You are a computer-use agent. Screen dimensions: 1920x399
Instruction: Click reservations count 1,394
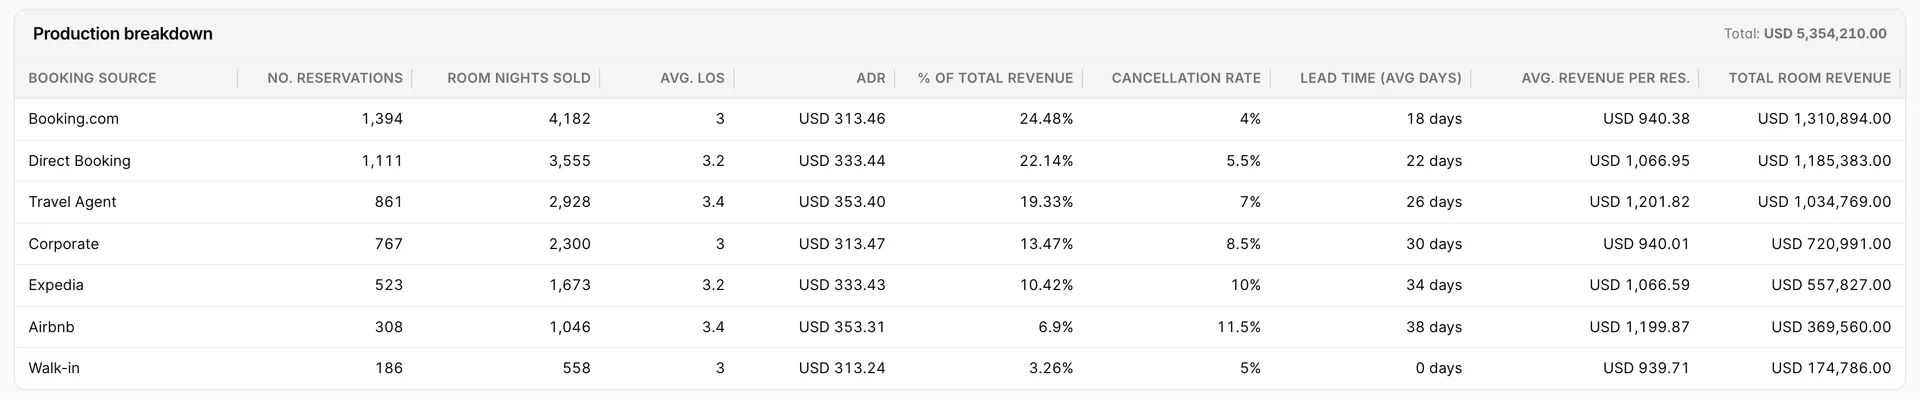click(x=382, y=119)
